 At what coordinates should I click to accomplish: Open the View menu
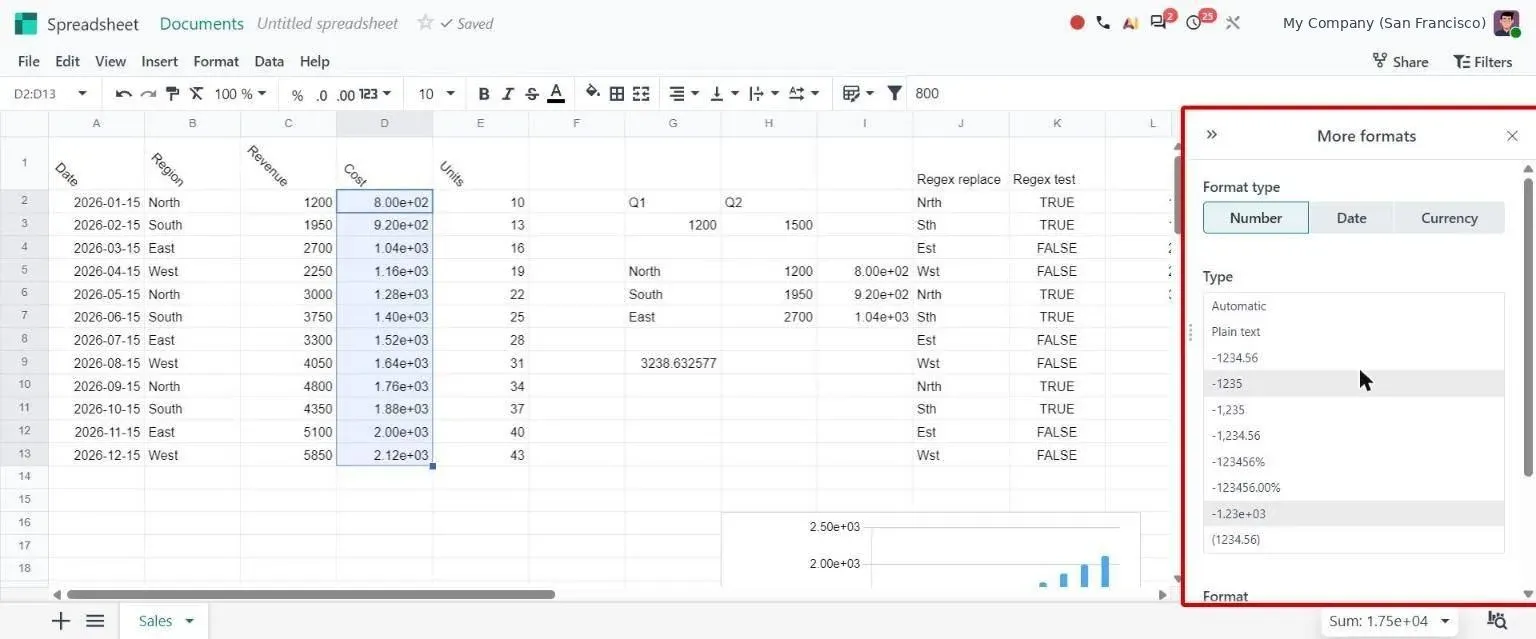[110, 61]
